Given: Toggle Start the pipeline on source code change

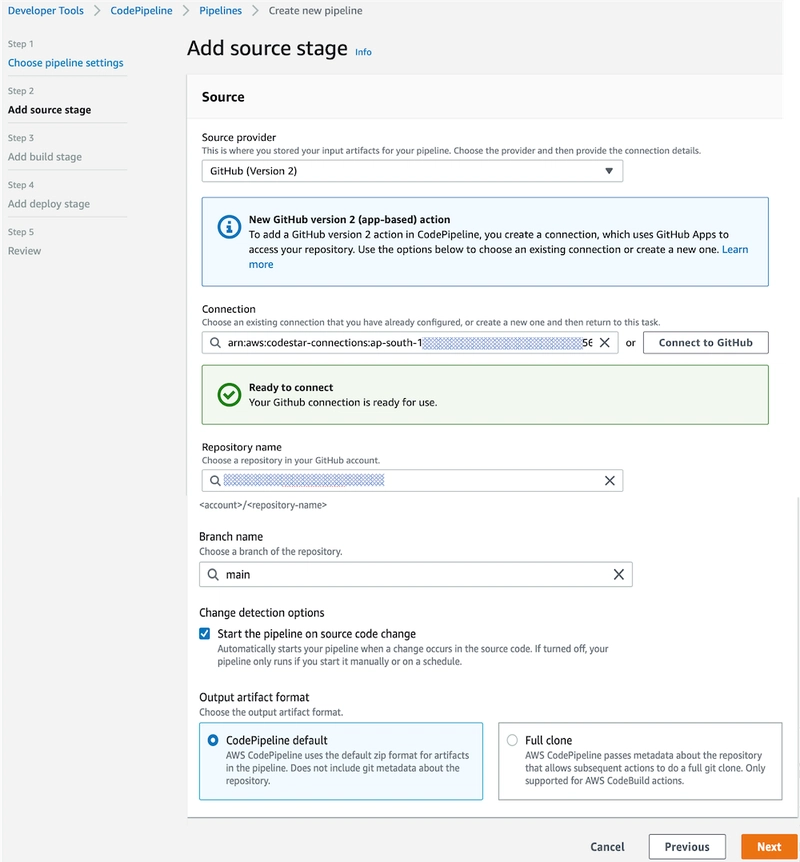Looking at the screenshot, I should coord(205,633).
